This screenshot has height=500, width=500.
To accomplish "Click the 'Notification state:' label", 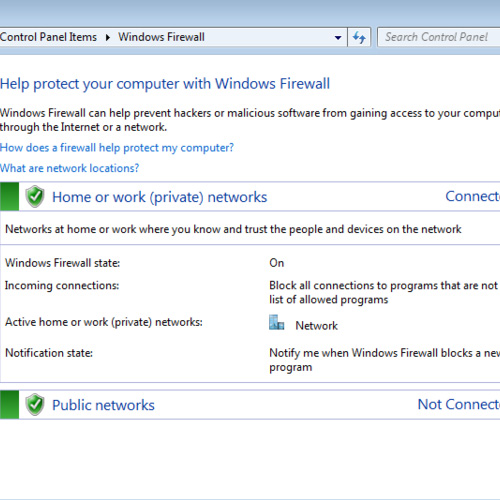I will pos(49,353).
